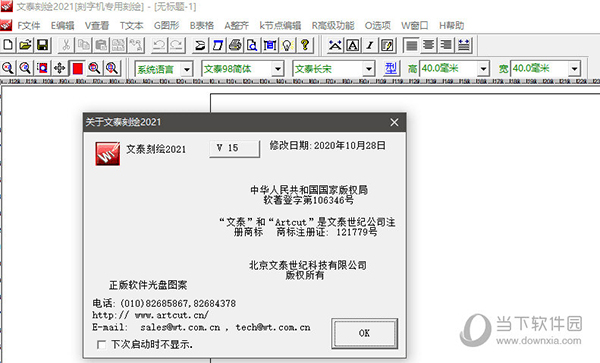Viewport: 600px width, 363px height.
Task: Open the O选项 menu
Action: coord(377,26)
